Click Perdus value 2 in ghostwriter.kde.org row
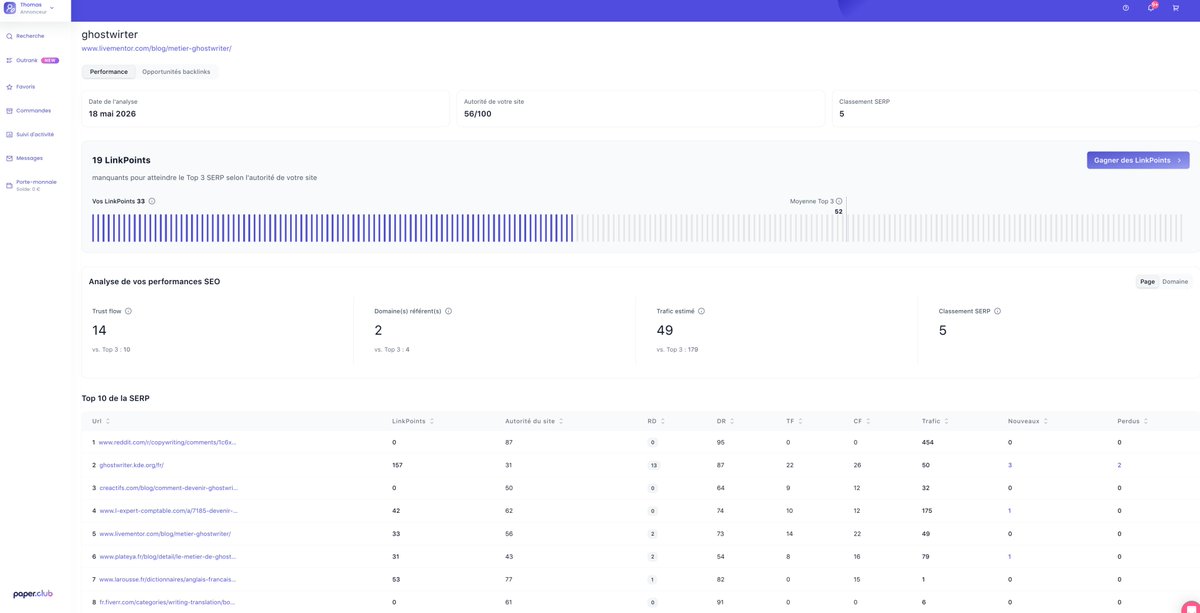 click(x=1119, y=465)
